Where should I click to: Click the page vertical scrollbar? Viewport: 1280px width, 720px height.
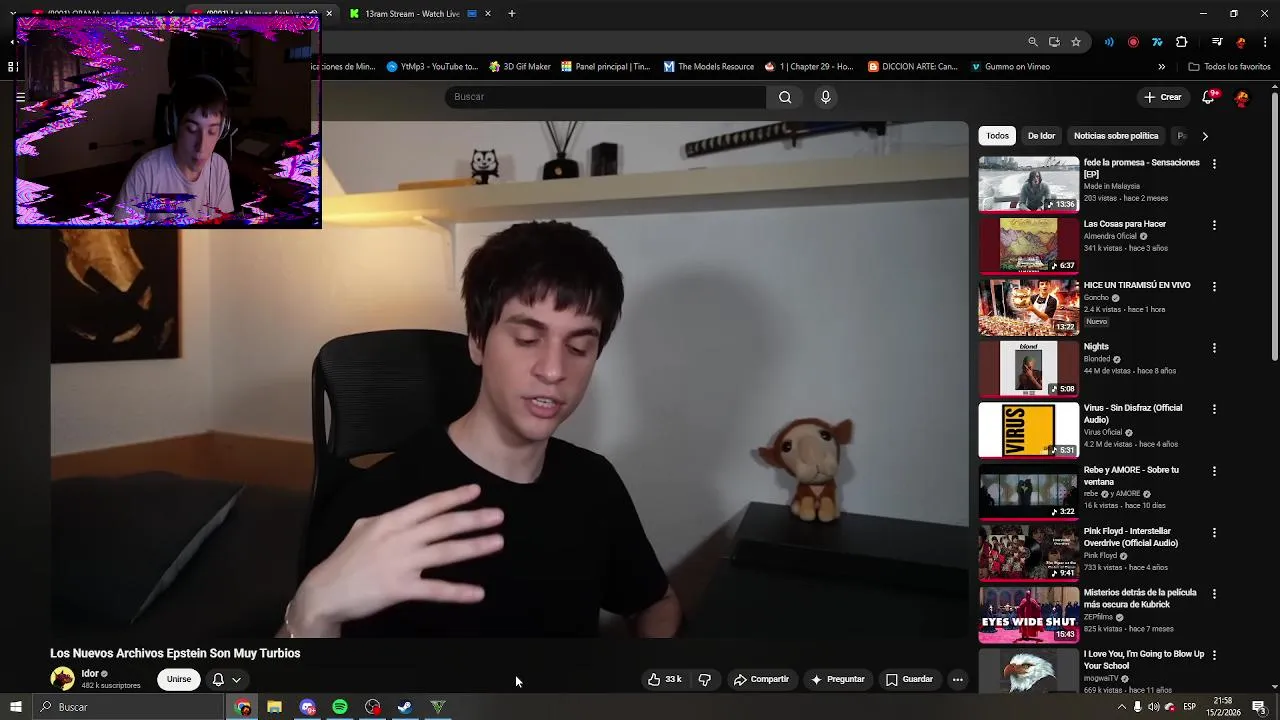coord(1274,226)
